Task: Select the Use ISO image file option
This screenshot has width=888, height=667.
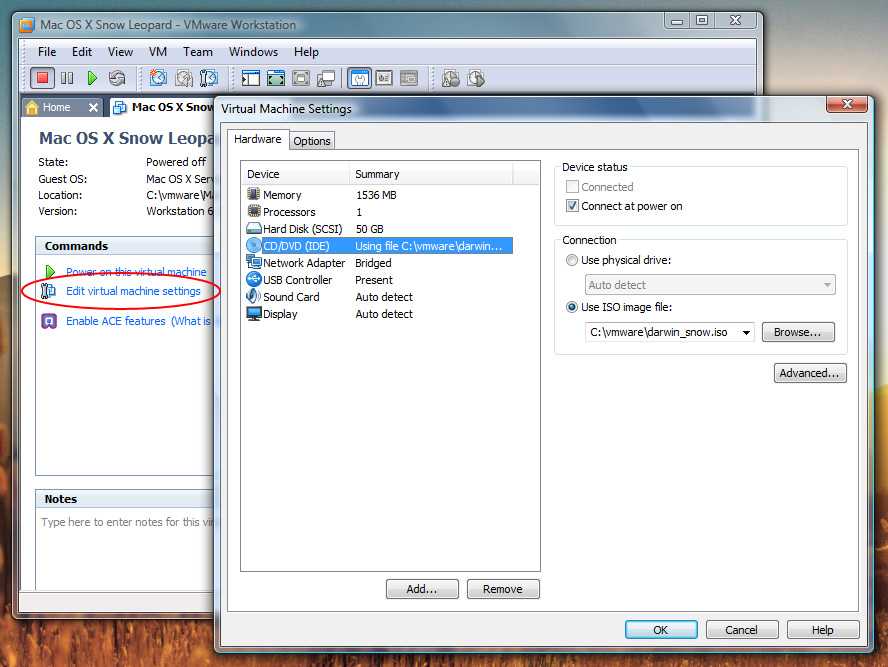Action: tap(572, 307)
